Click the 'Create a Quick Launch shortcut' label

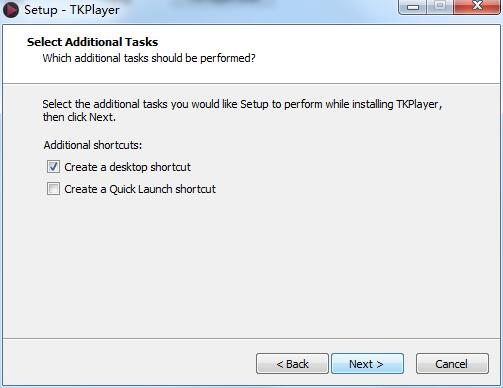(140, 189)
